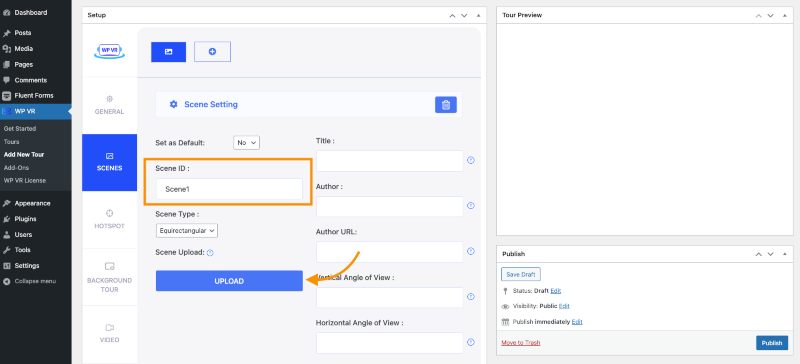Toggle the Setup panel collapse arrow

point(478,15)
